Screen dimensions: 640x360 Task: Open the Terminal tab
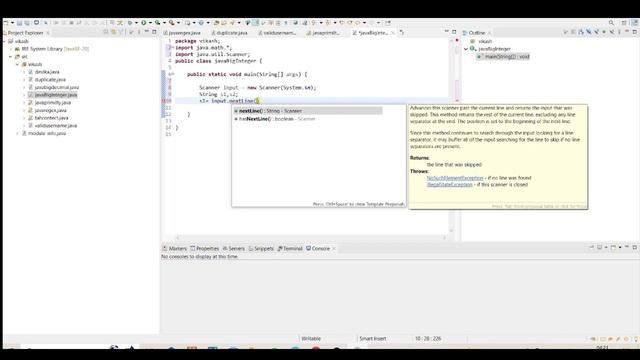pos(290,248)
